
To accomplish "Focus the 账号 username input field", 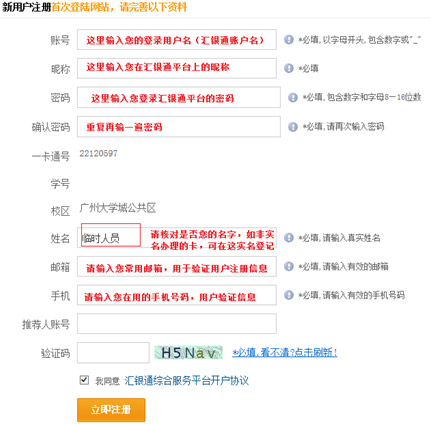I will [x=177, y=40].
